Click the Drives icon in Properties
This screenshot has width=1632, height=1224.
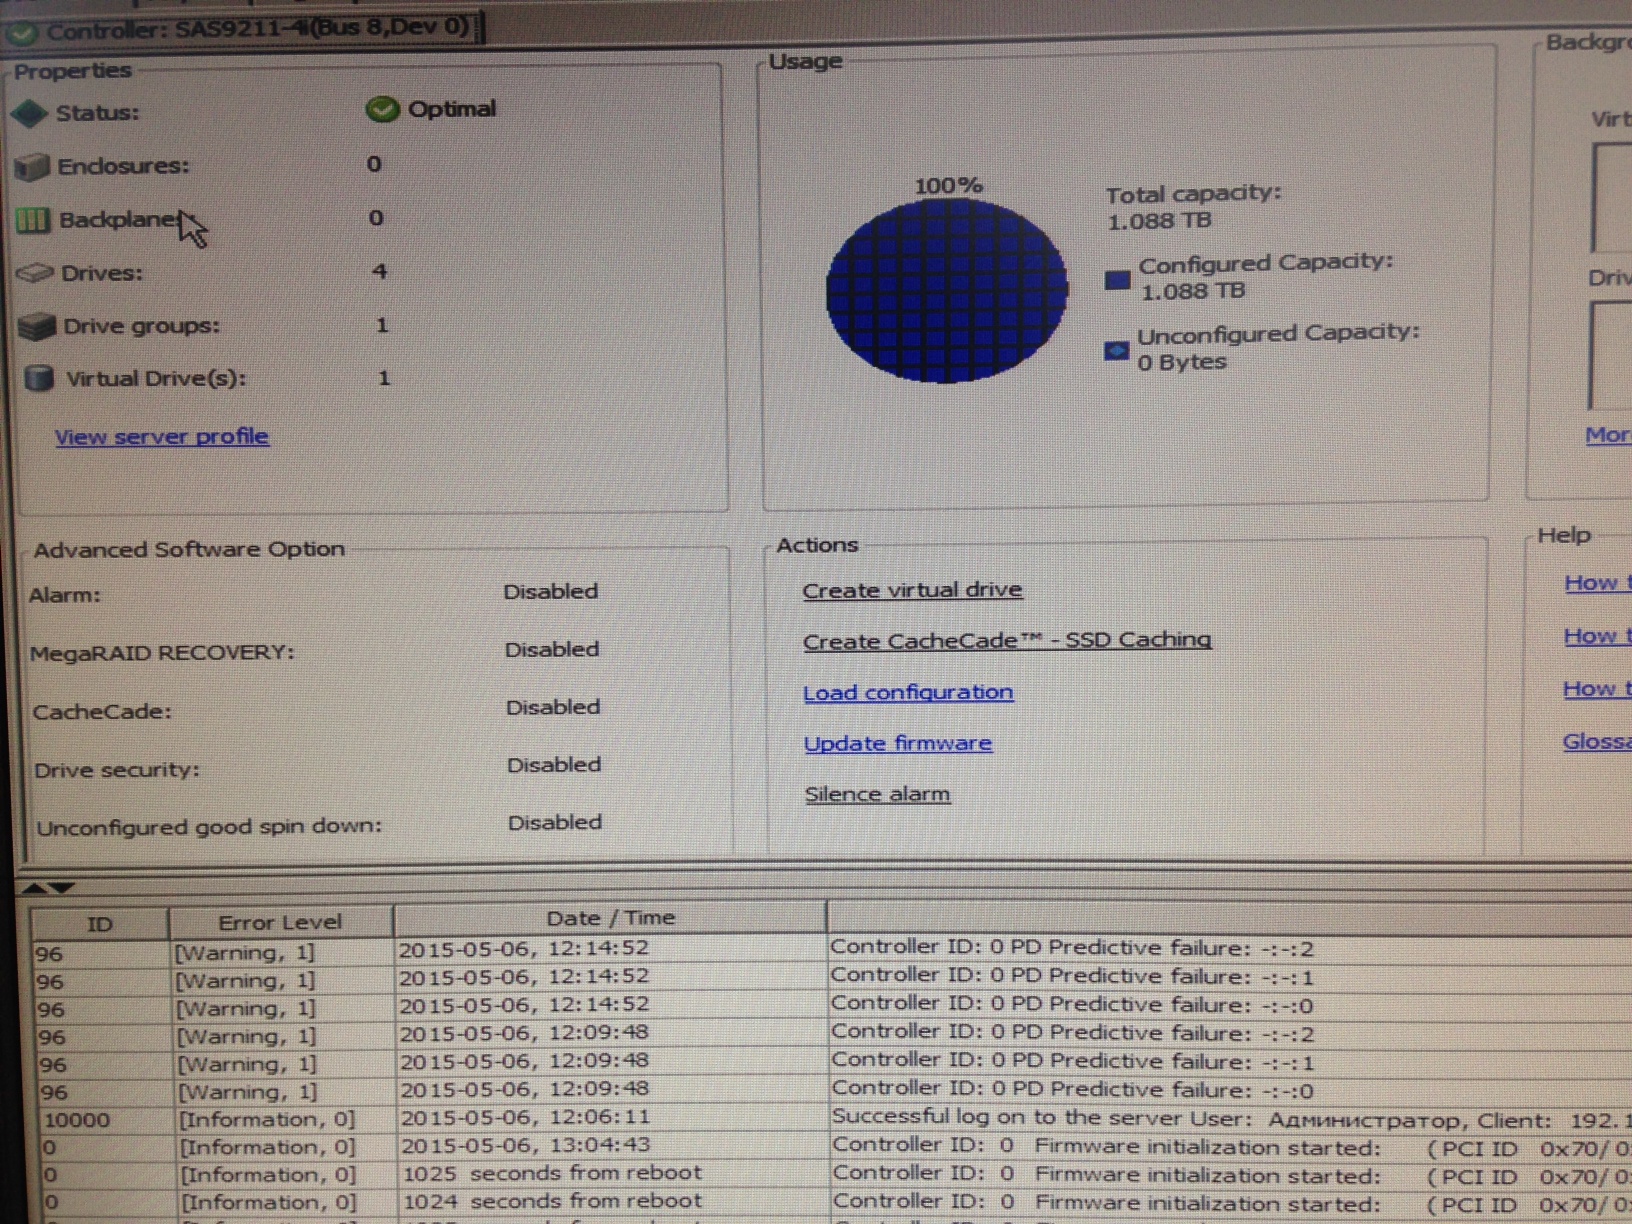click(x=35, y=273)
